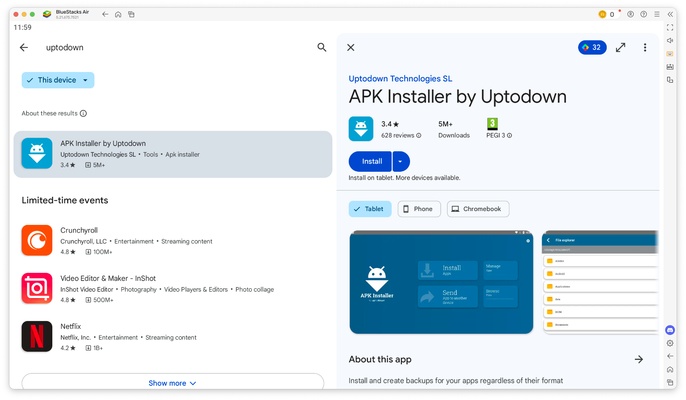Open BlueStacks help question mark icon

tap(644, 14)
